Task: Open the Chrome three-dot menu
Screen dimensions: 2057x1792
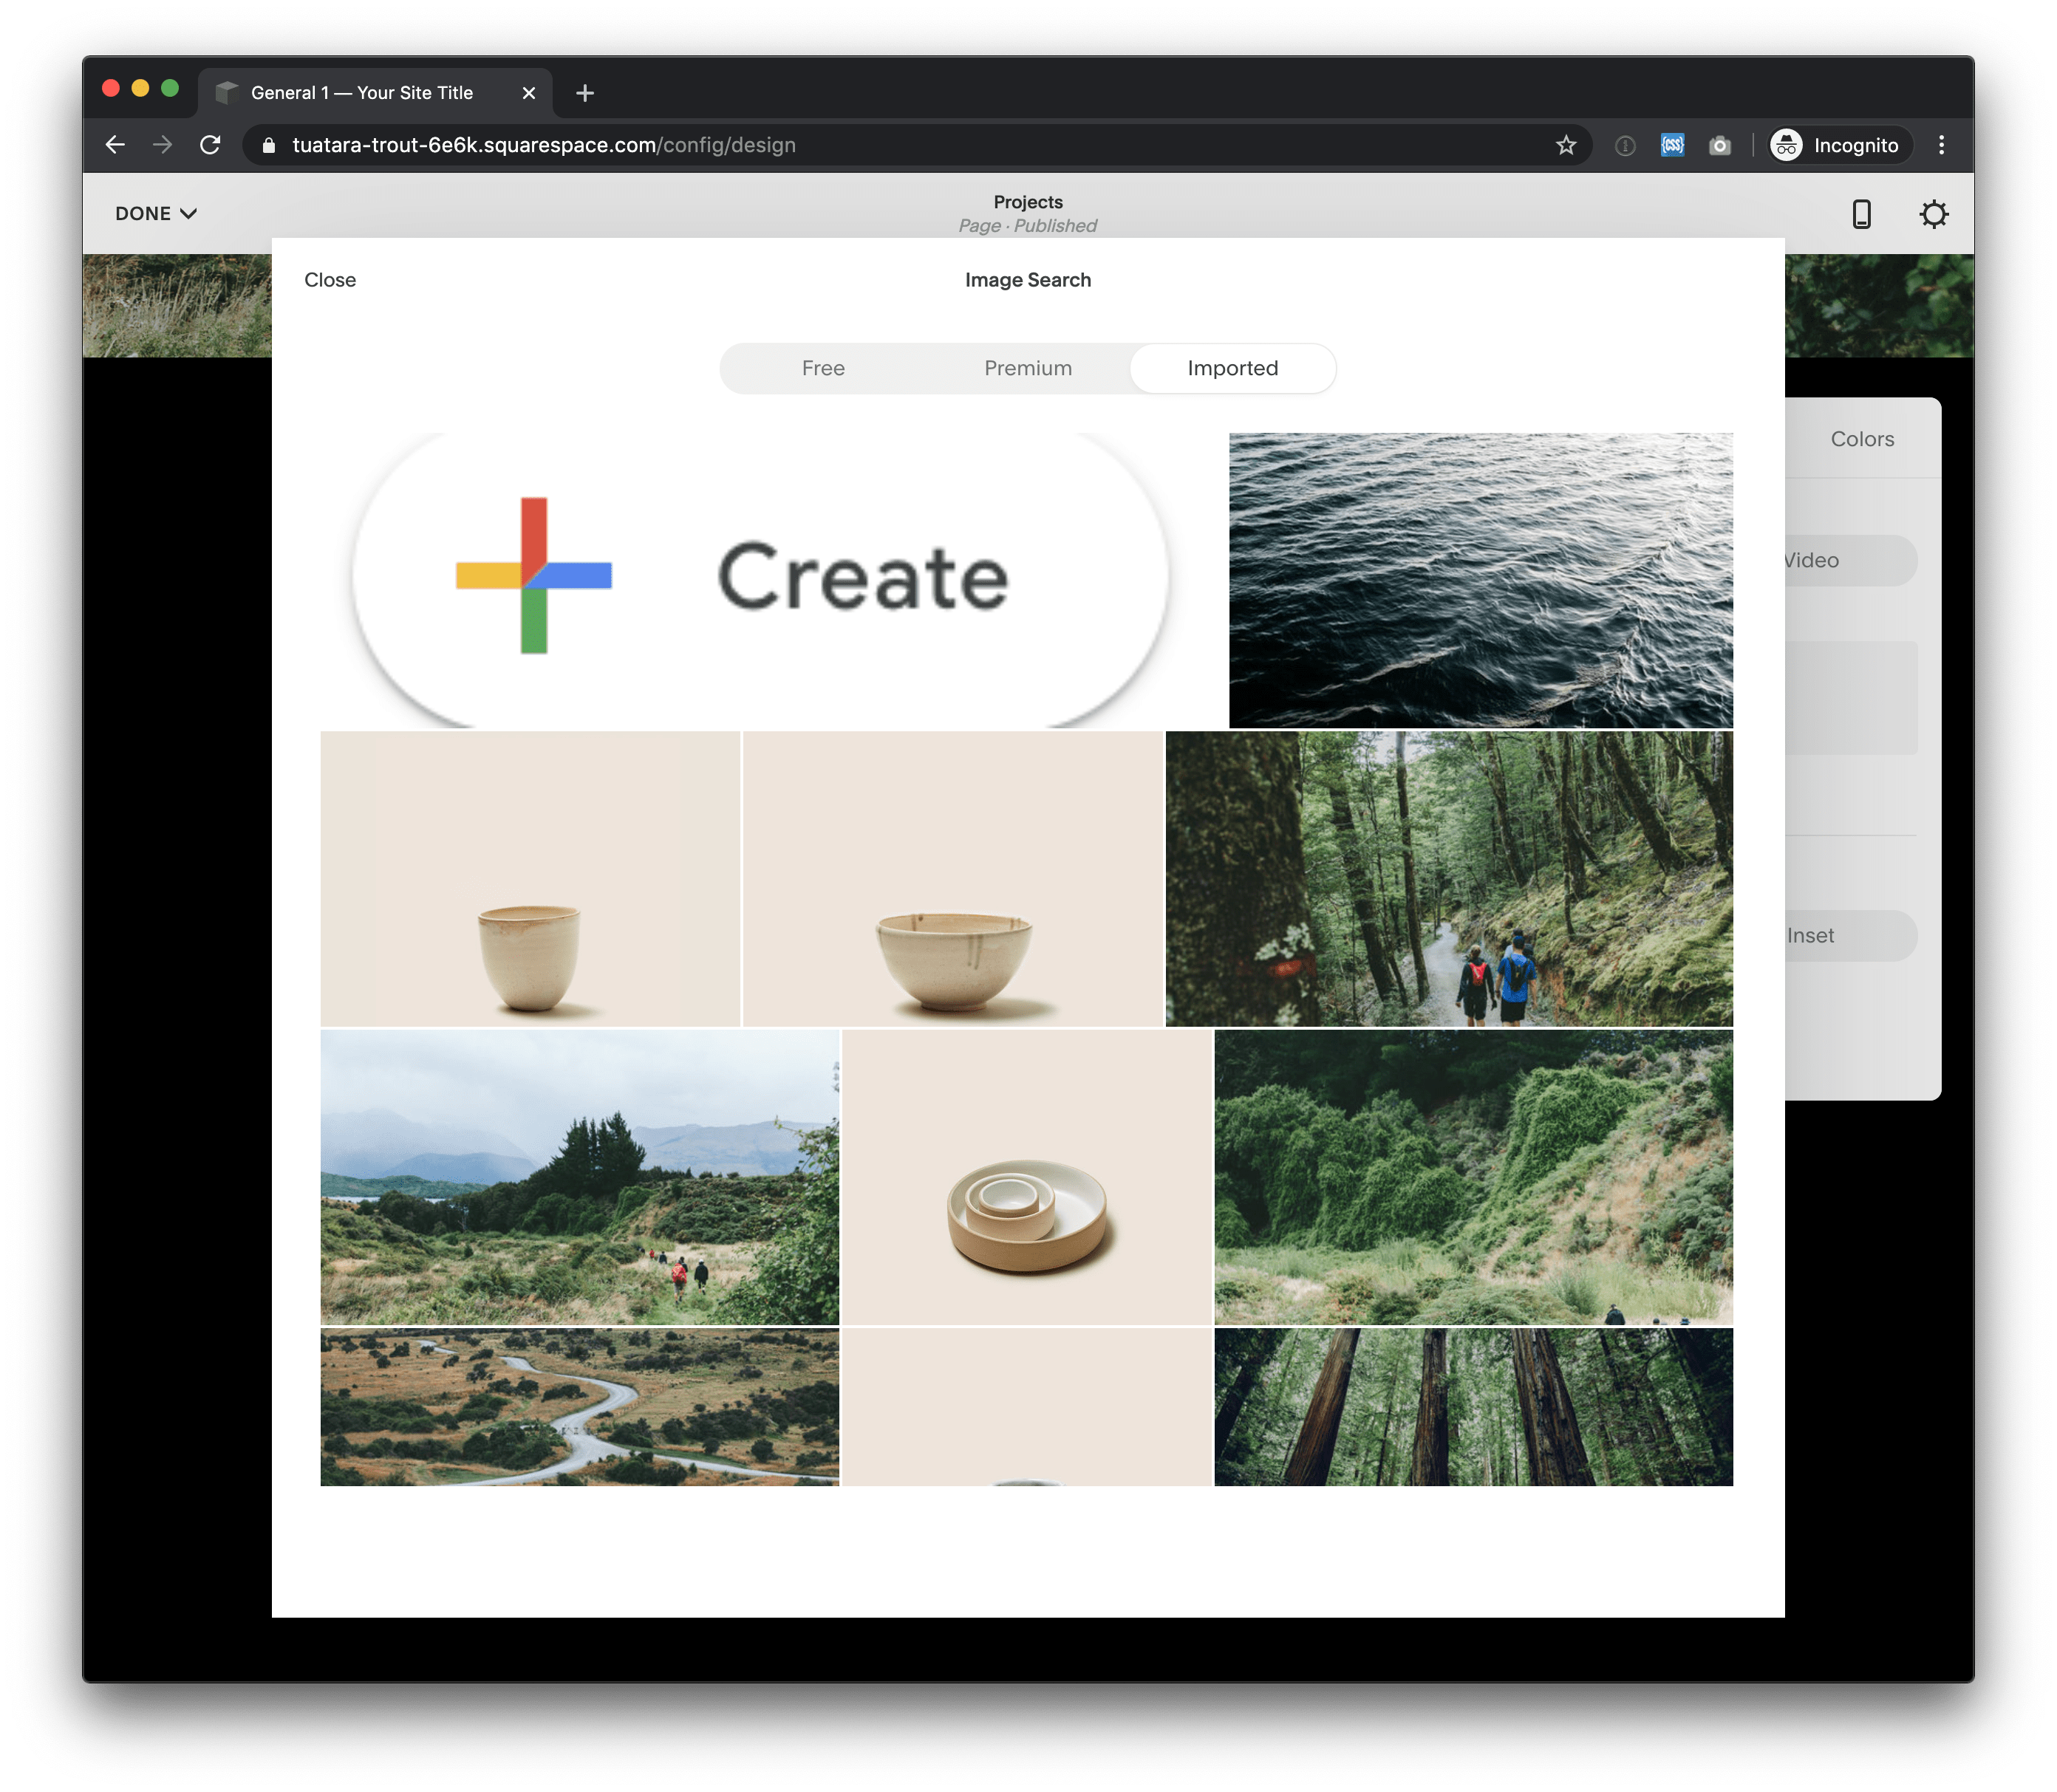Action: [1941, 145]
